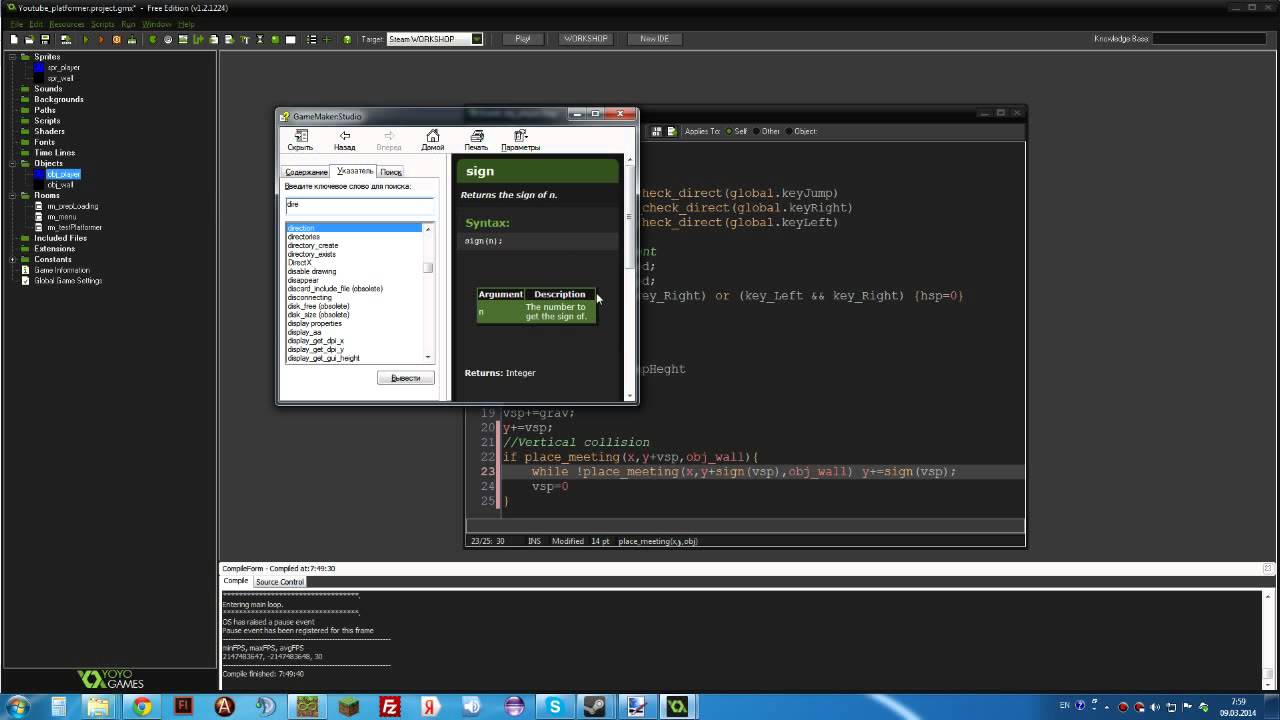Collapse the Sprites folder in tree
This screenshot has width=1280, height=720.
tap(13, 57)
